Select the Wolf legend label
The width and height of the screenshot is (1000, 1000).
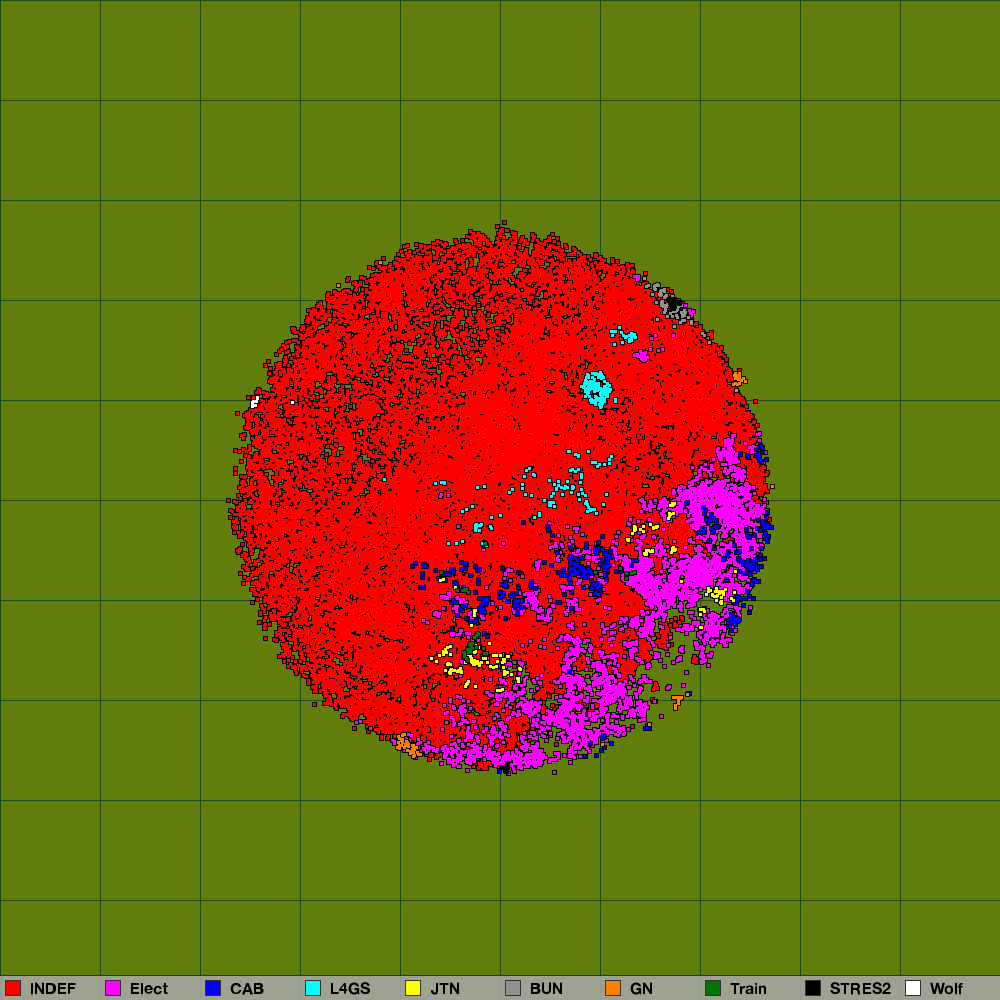(x=946, y=989)
